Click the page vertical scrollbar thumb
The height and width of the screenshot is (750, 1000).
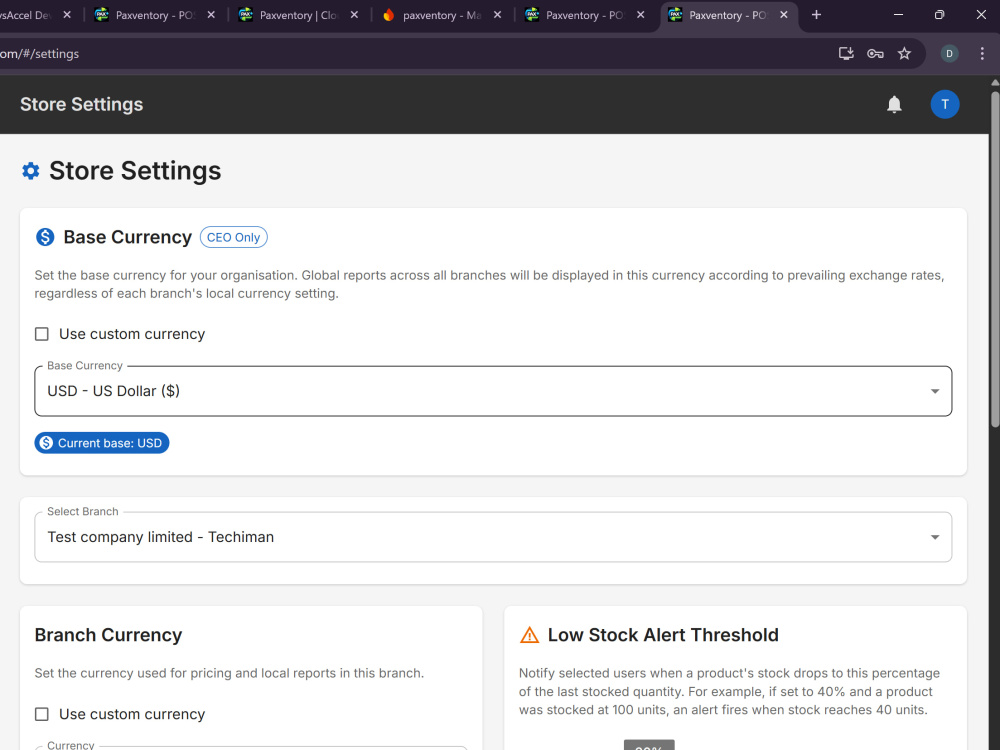pyautogui.click(x=994, y=258)
